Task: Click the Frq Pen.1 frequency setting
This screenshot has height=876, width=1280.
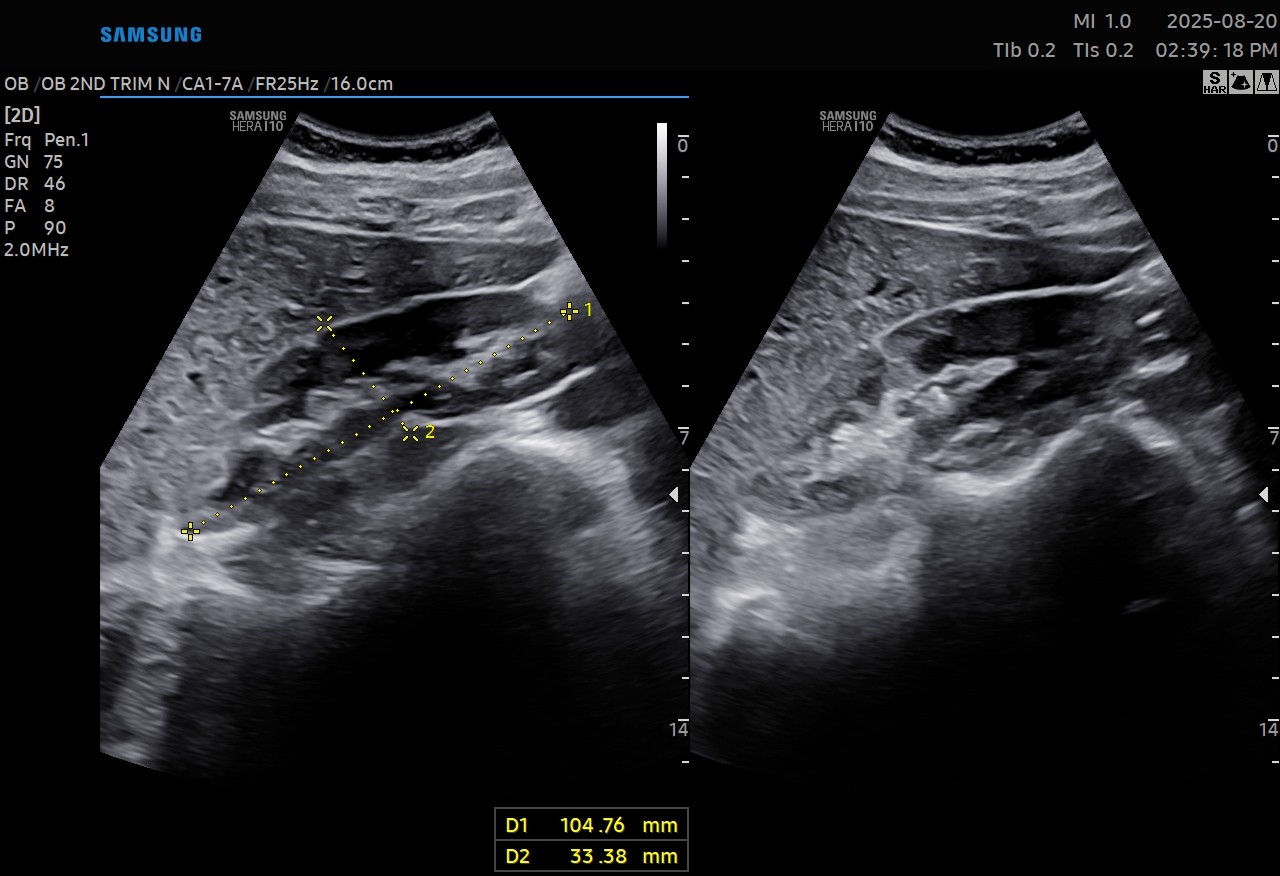Action: pyautogui.click(x=46, y=140)
